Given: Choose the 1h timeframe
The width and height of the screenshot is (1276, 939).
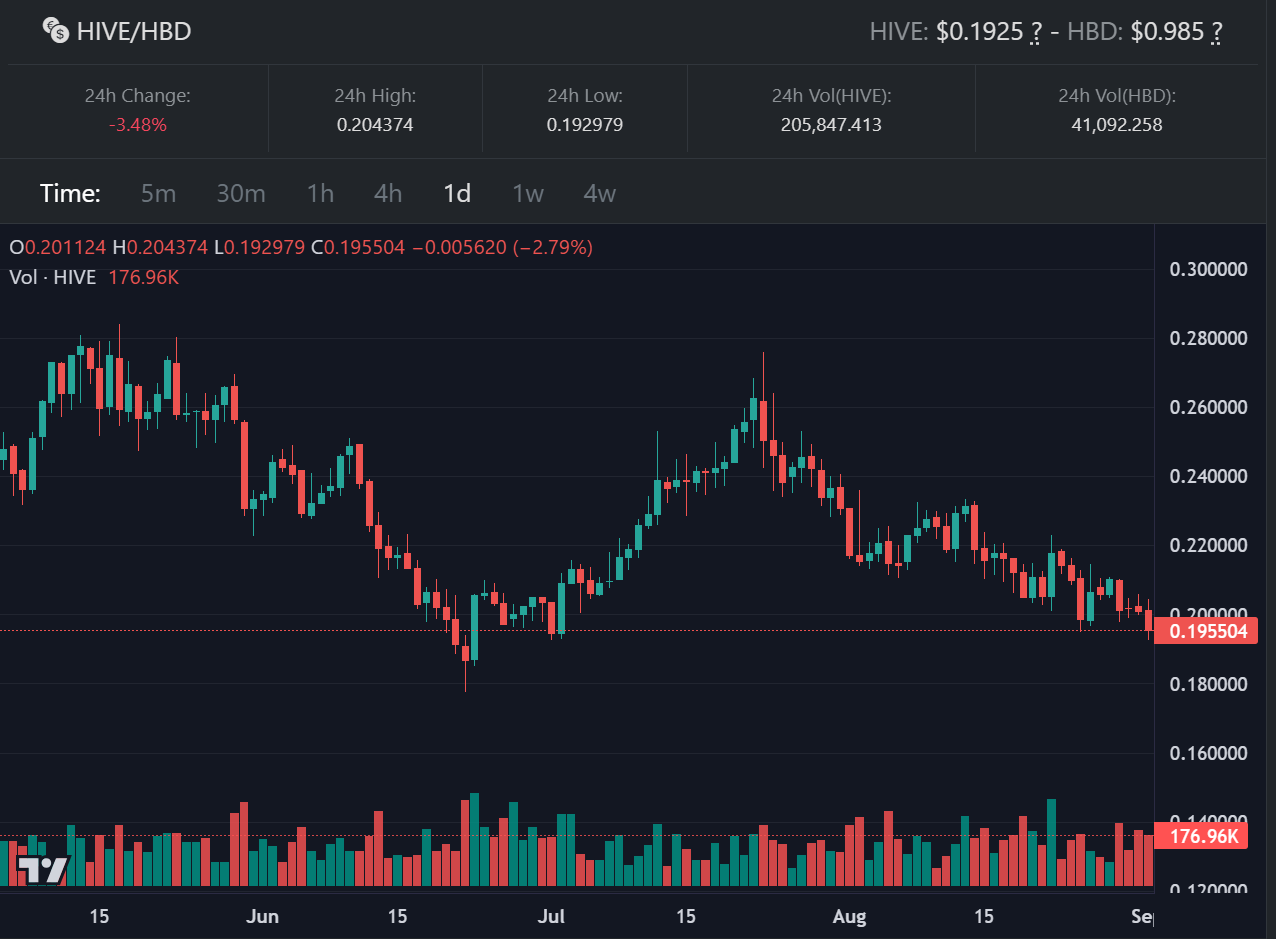Looking at the screenshot, I should tap(320, 193).
